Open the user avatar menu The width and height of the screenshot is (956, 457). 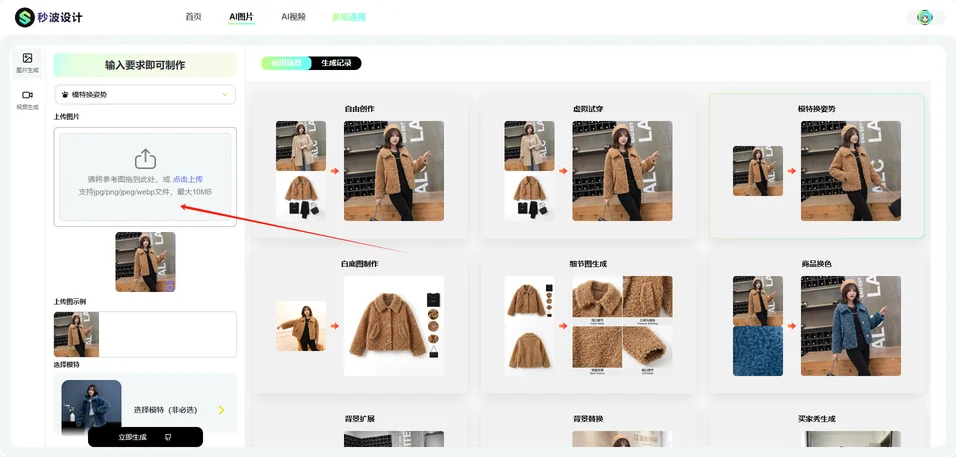coord(926,17)
